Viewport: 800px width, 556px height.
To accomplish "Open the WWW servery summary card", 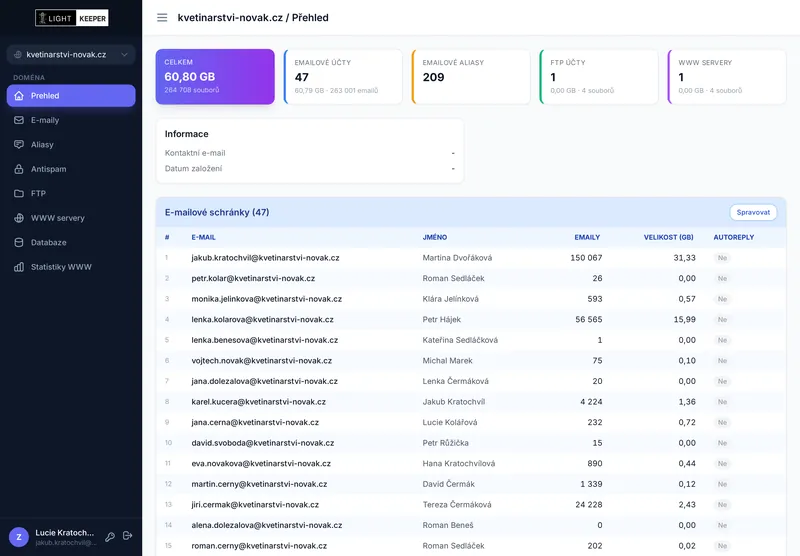I will click(x=727, y=77).
